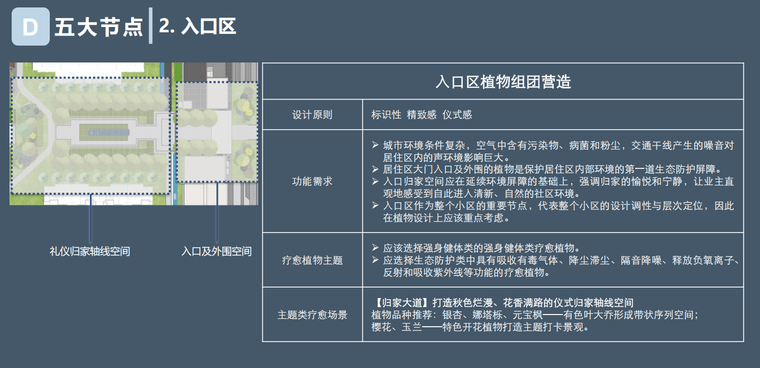Click the 入口及外围空间 caption label
Image resolution: width=760 pixels, height=368 pixels.
click(217, 252)
